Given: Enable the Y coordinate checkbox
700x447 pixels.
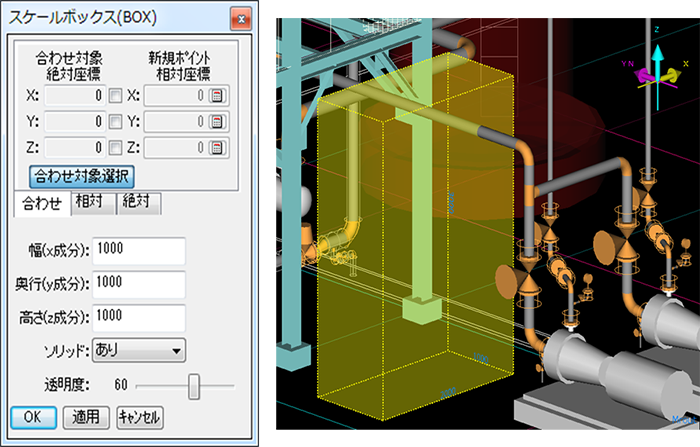Looking at the screenshot, I should [x=116, y=121].
